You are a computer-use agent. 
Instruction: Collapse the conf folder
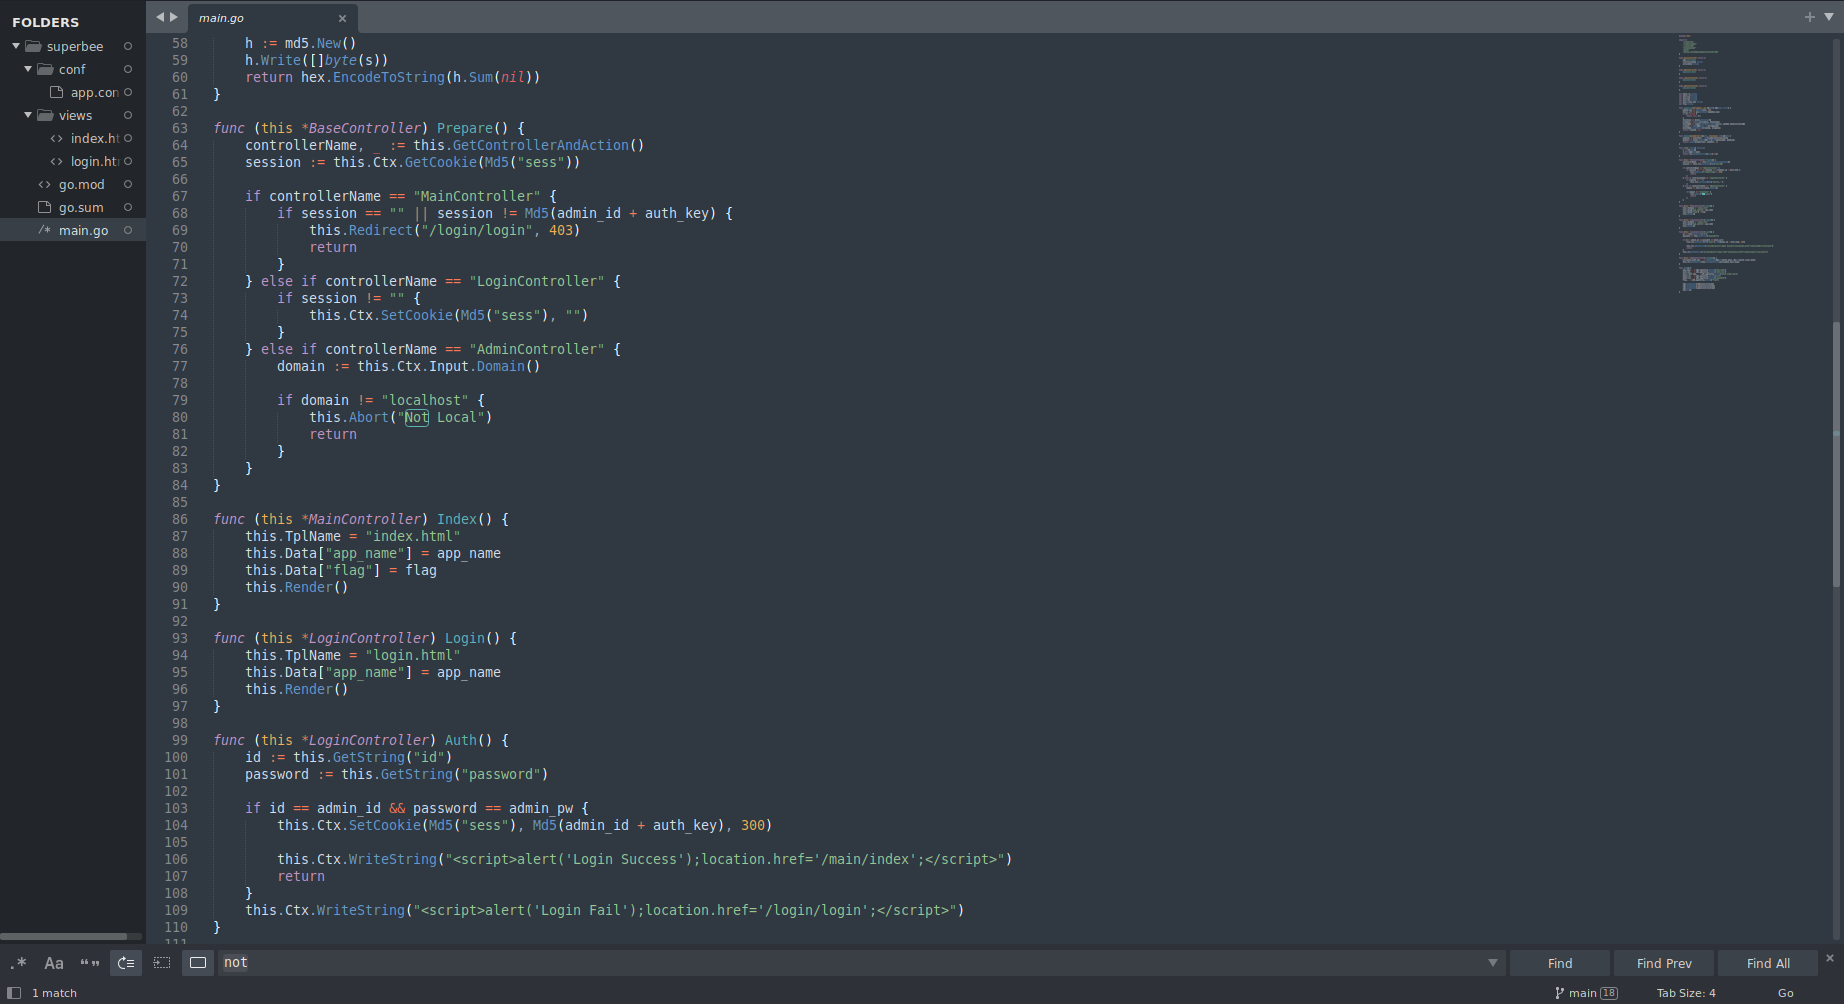[28, 69]
